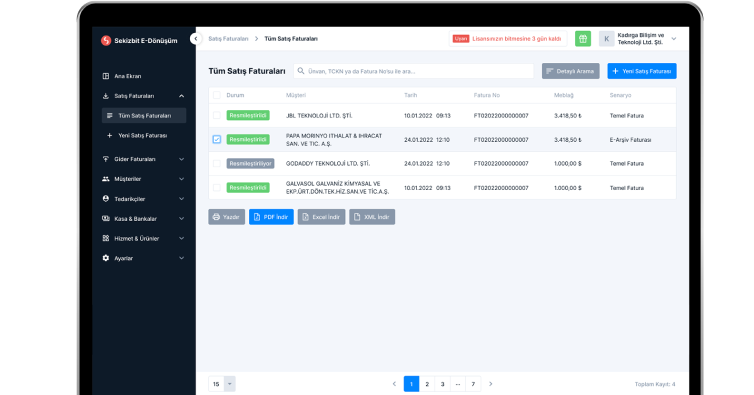Open the Kadırga Bilişim account dropdown
The width and height of the screenshot is (754, 395).
click(638, 39)
